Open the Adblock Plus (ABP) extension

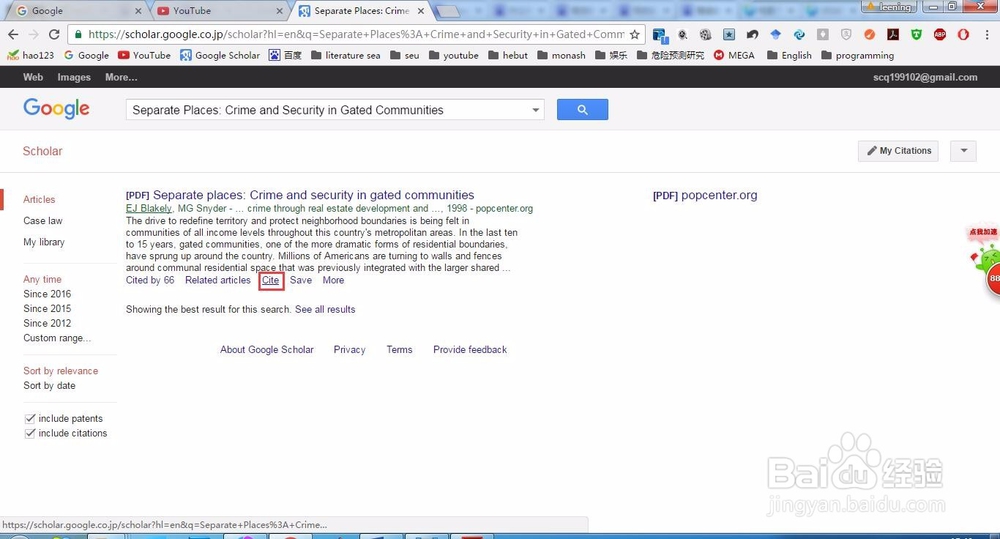pos(940,34)
